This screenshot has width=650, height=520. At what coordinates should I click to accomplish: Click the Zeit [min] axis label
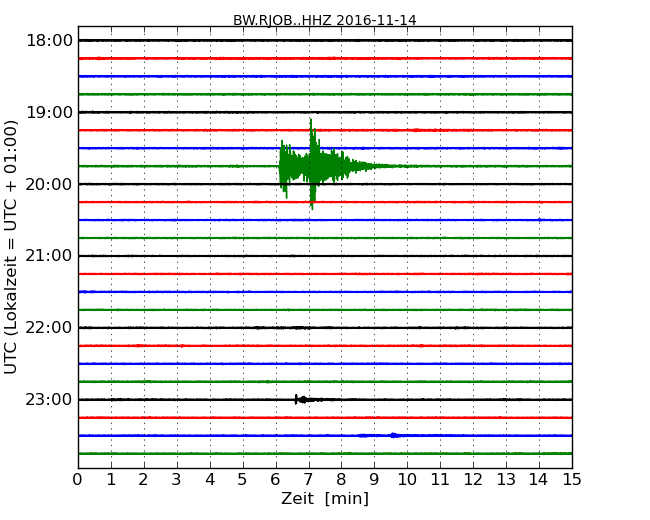coord(325,498)
